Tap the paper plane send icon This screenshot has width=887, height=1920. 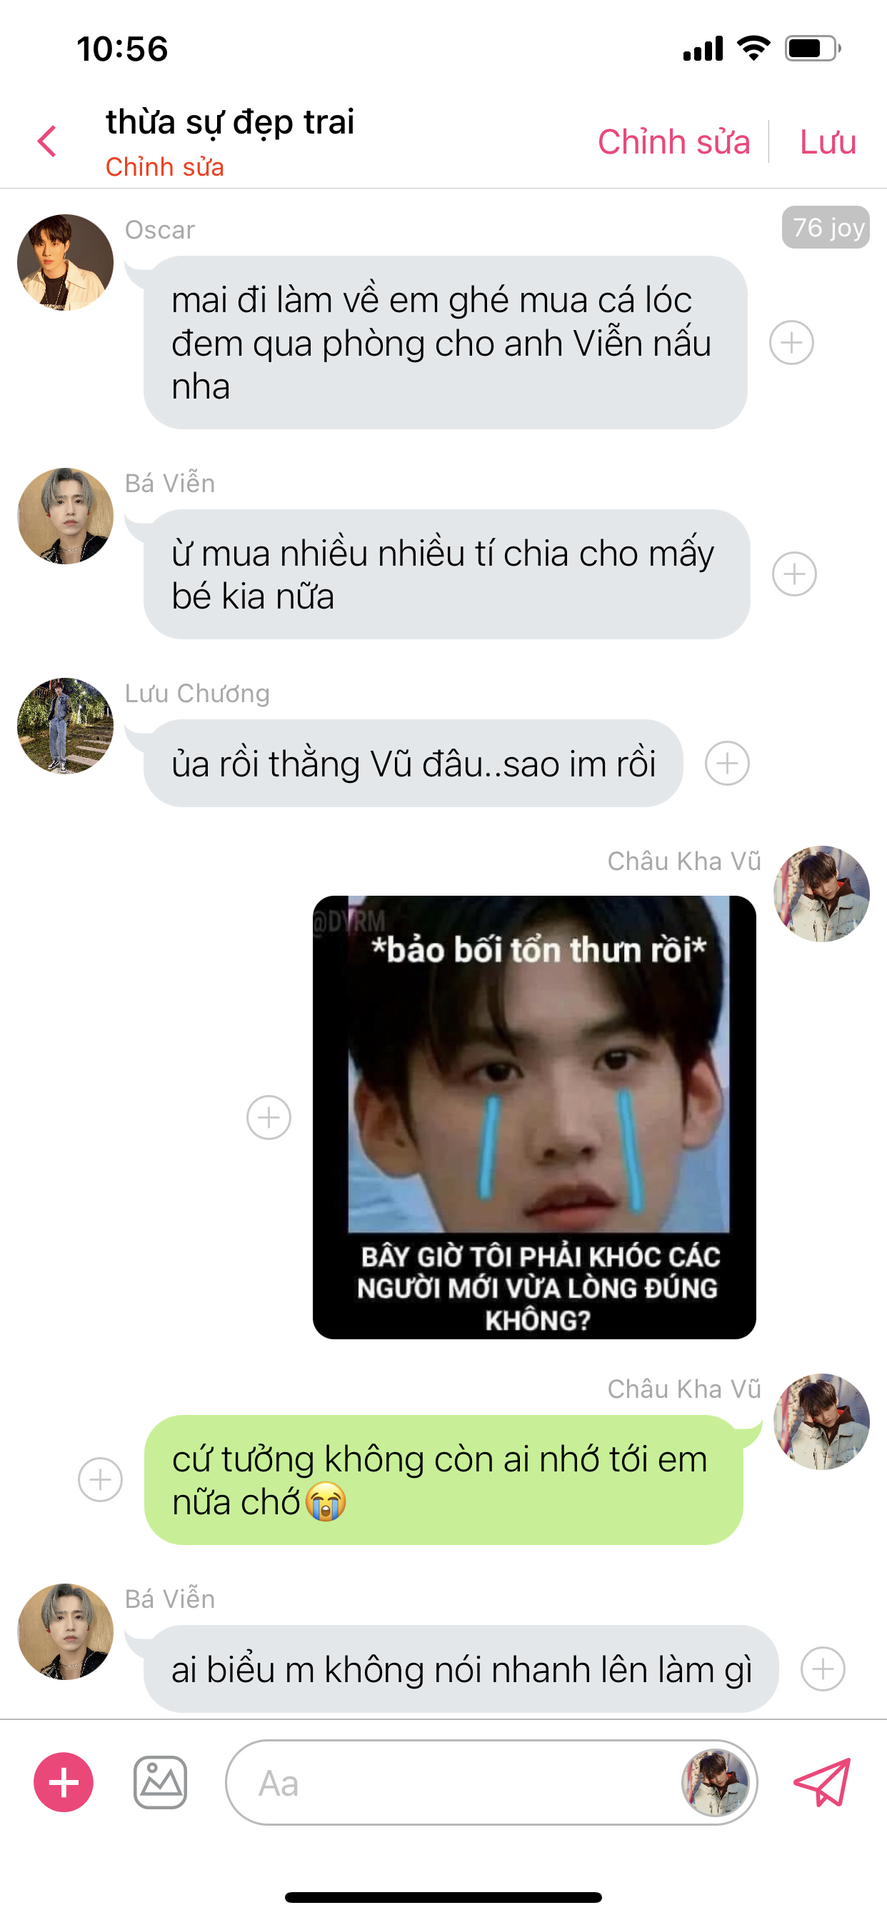click(822, 1782)
